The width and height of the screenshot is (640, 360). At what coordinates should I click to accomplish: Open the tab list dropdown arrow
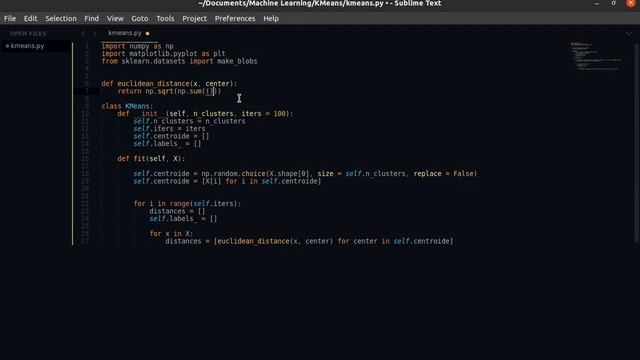629,33
